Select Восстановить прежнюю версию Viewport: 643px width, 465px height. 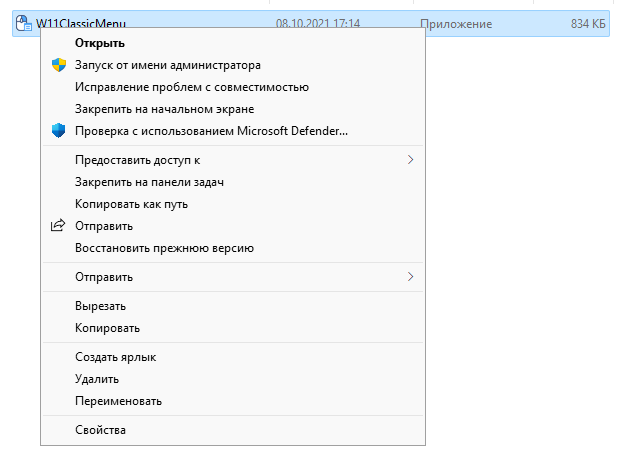pyautogui.click(x=164, y=248)
